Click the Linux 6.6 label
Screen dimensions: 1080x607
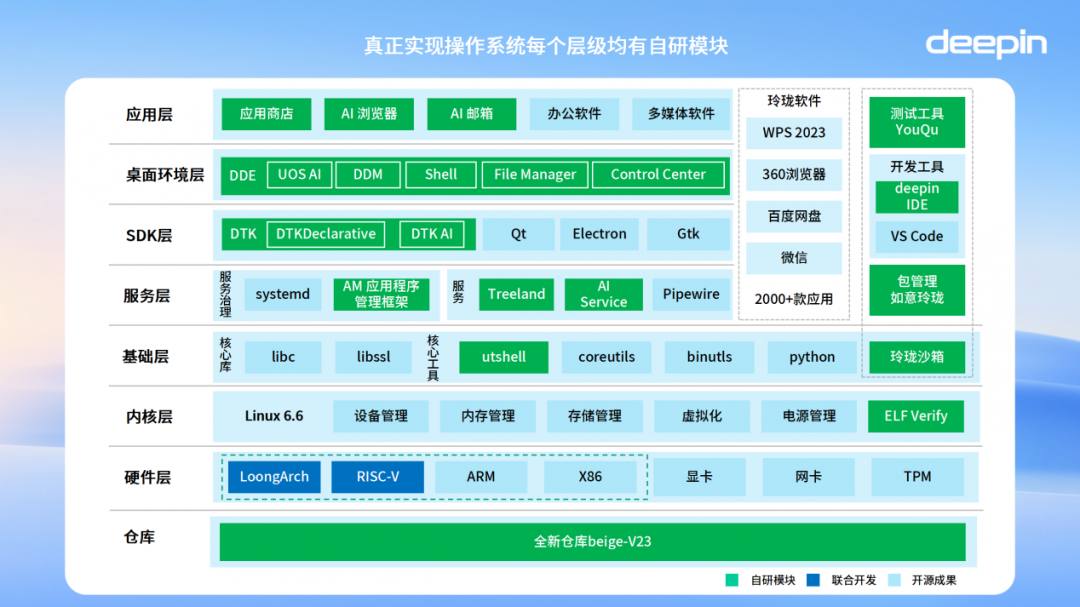click(273, 416)
